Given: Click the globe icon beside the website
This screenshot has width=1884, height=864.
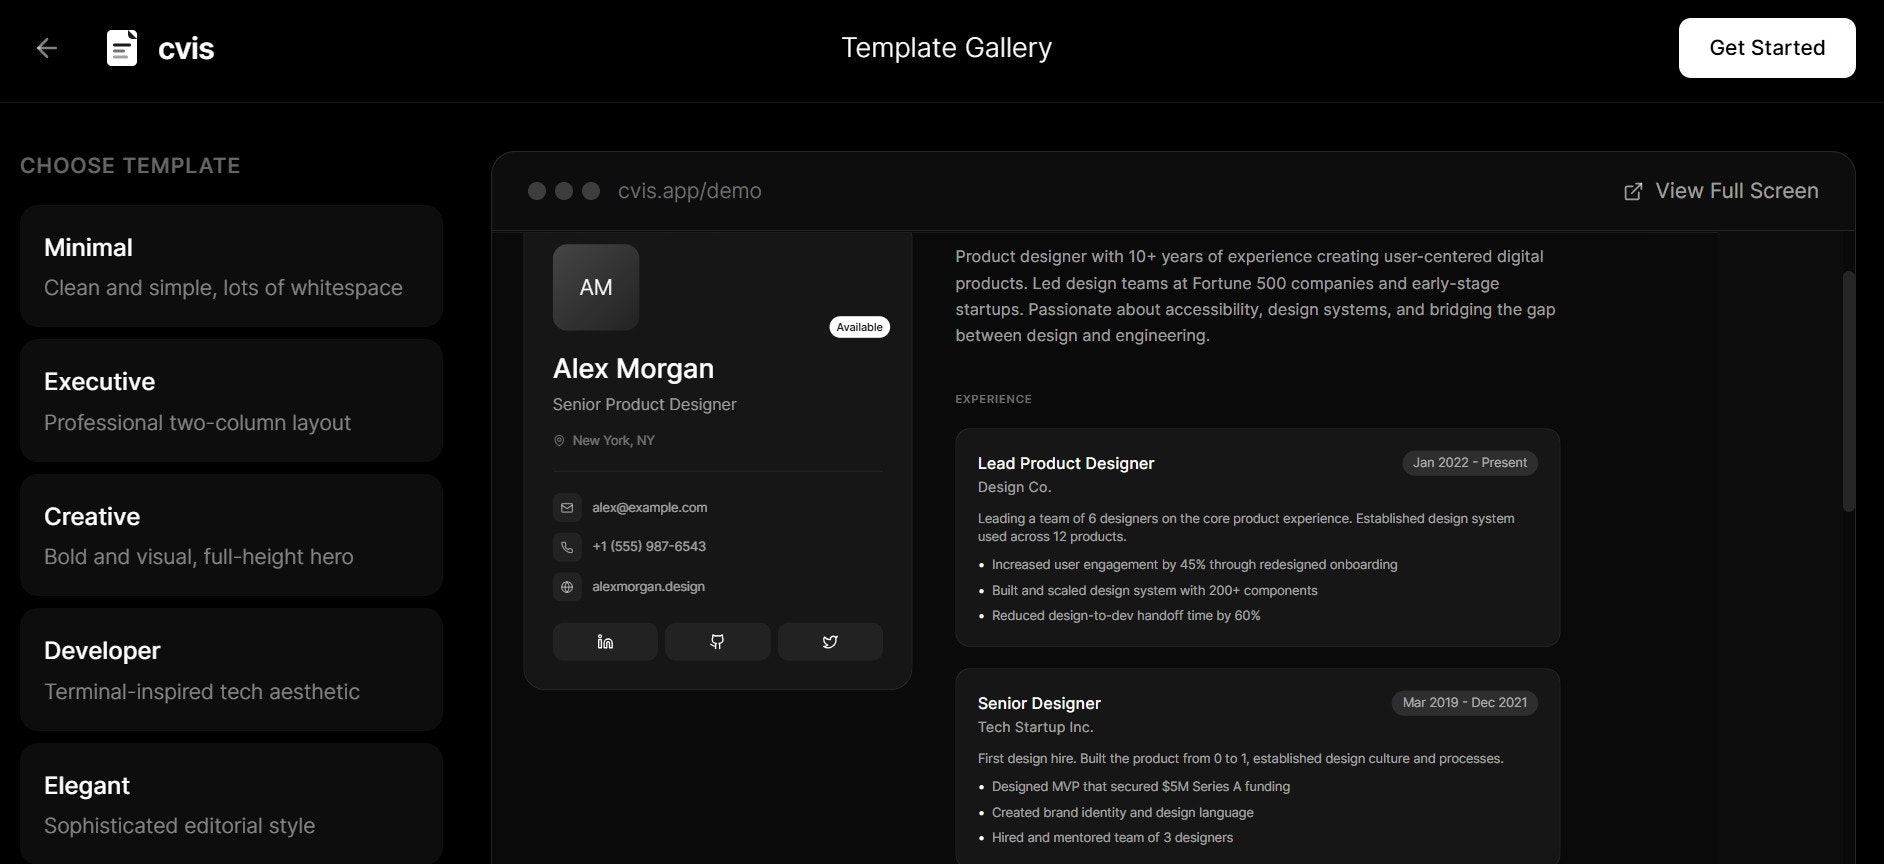Looking at the screenshot, I should pos(567,587).
